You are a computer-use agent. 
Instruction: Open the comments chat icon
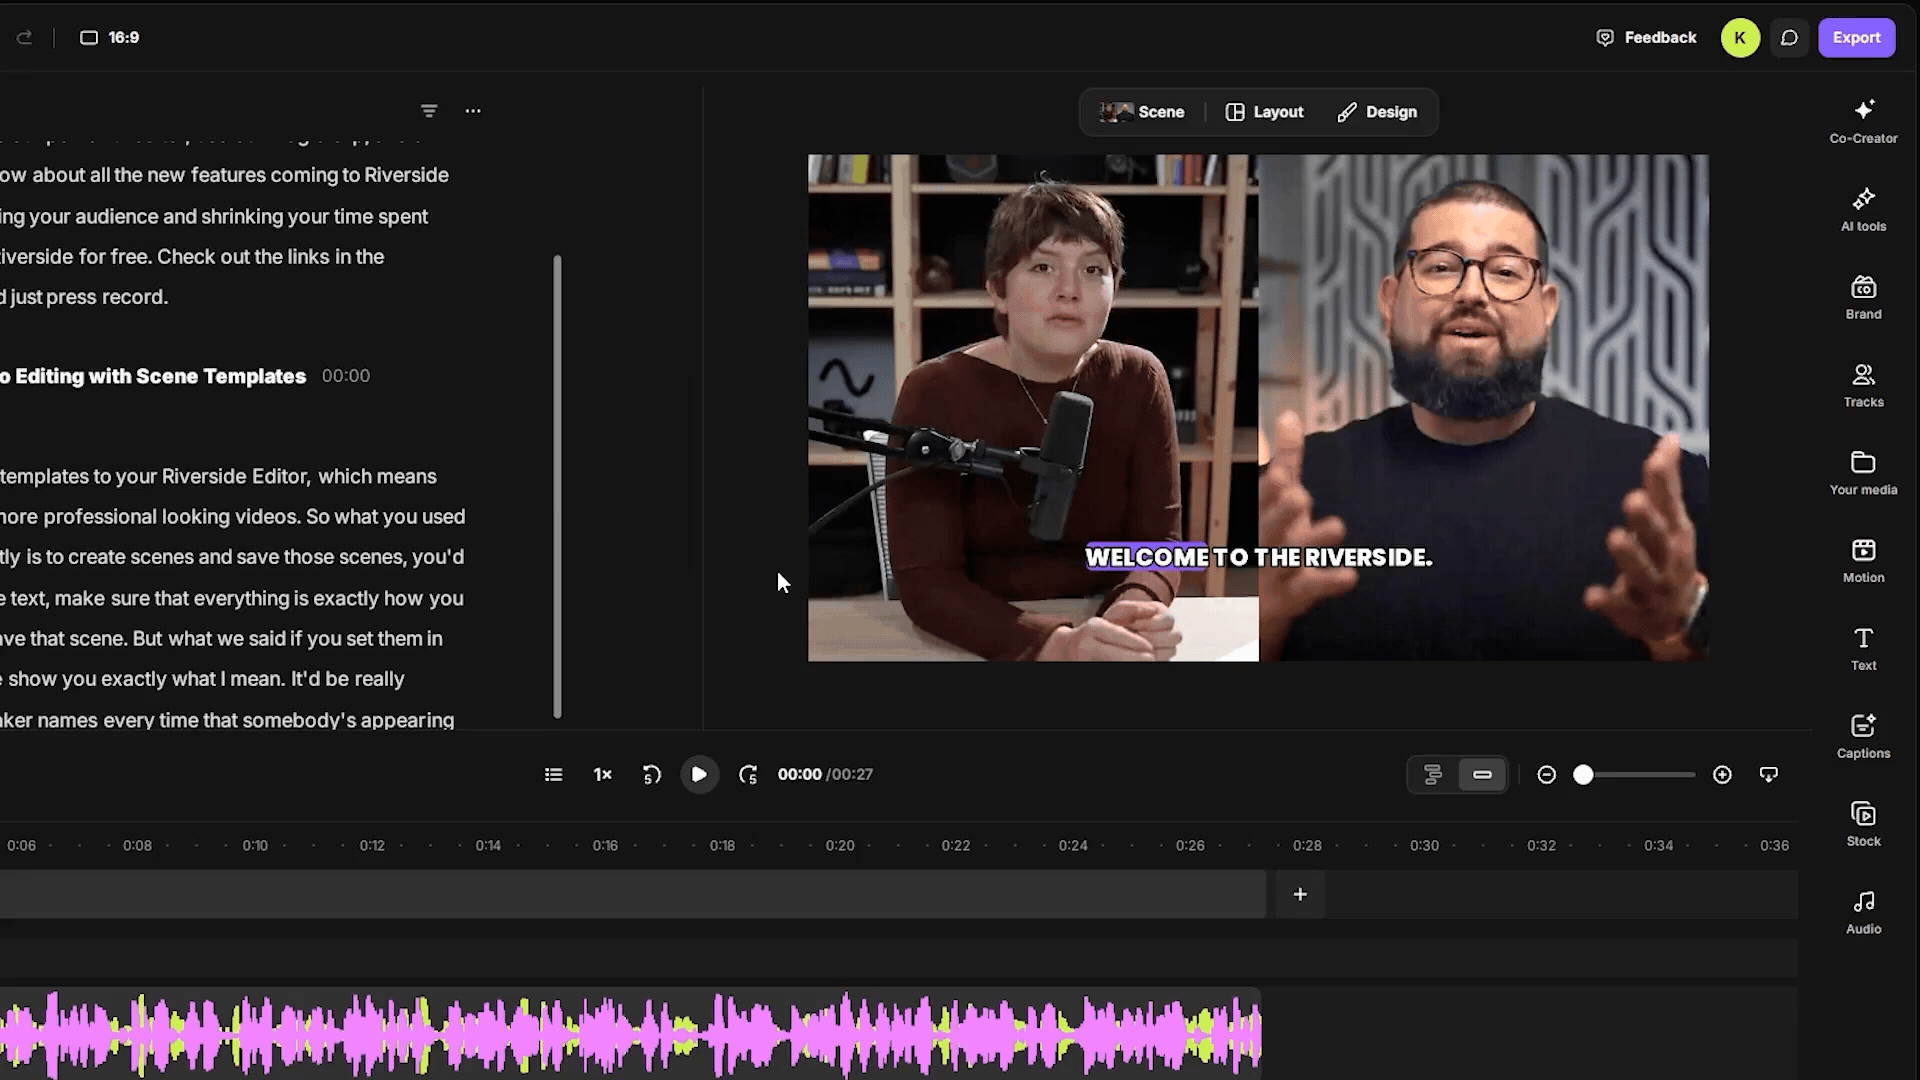(x=1789, y=38)
